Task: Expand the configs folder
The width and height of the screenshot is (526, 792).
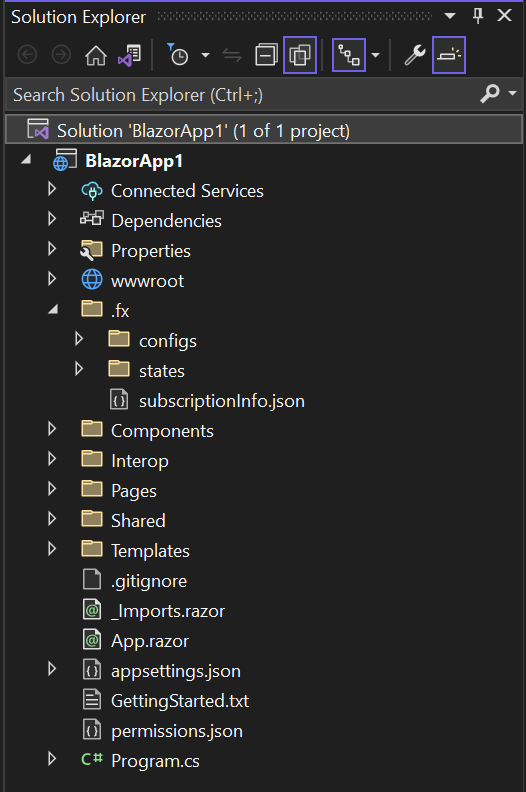Action: (x=79, y=338)
